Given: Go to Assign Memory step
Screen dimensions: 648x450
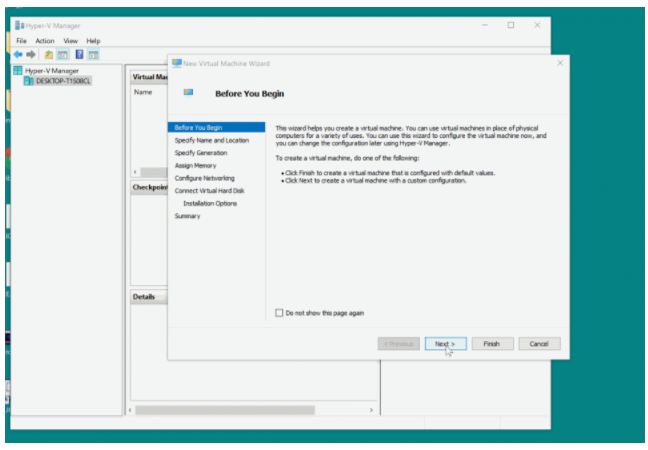Looking at the screenshot, I should [x=195, y=165].
